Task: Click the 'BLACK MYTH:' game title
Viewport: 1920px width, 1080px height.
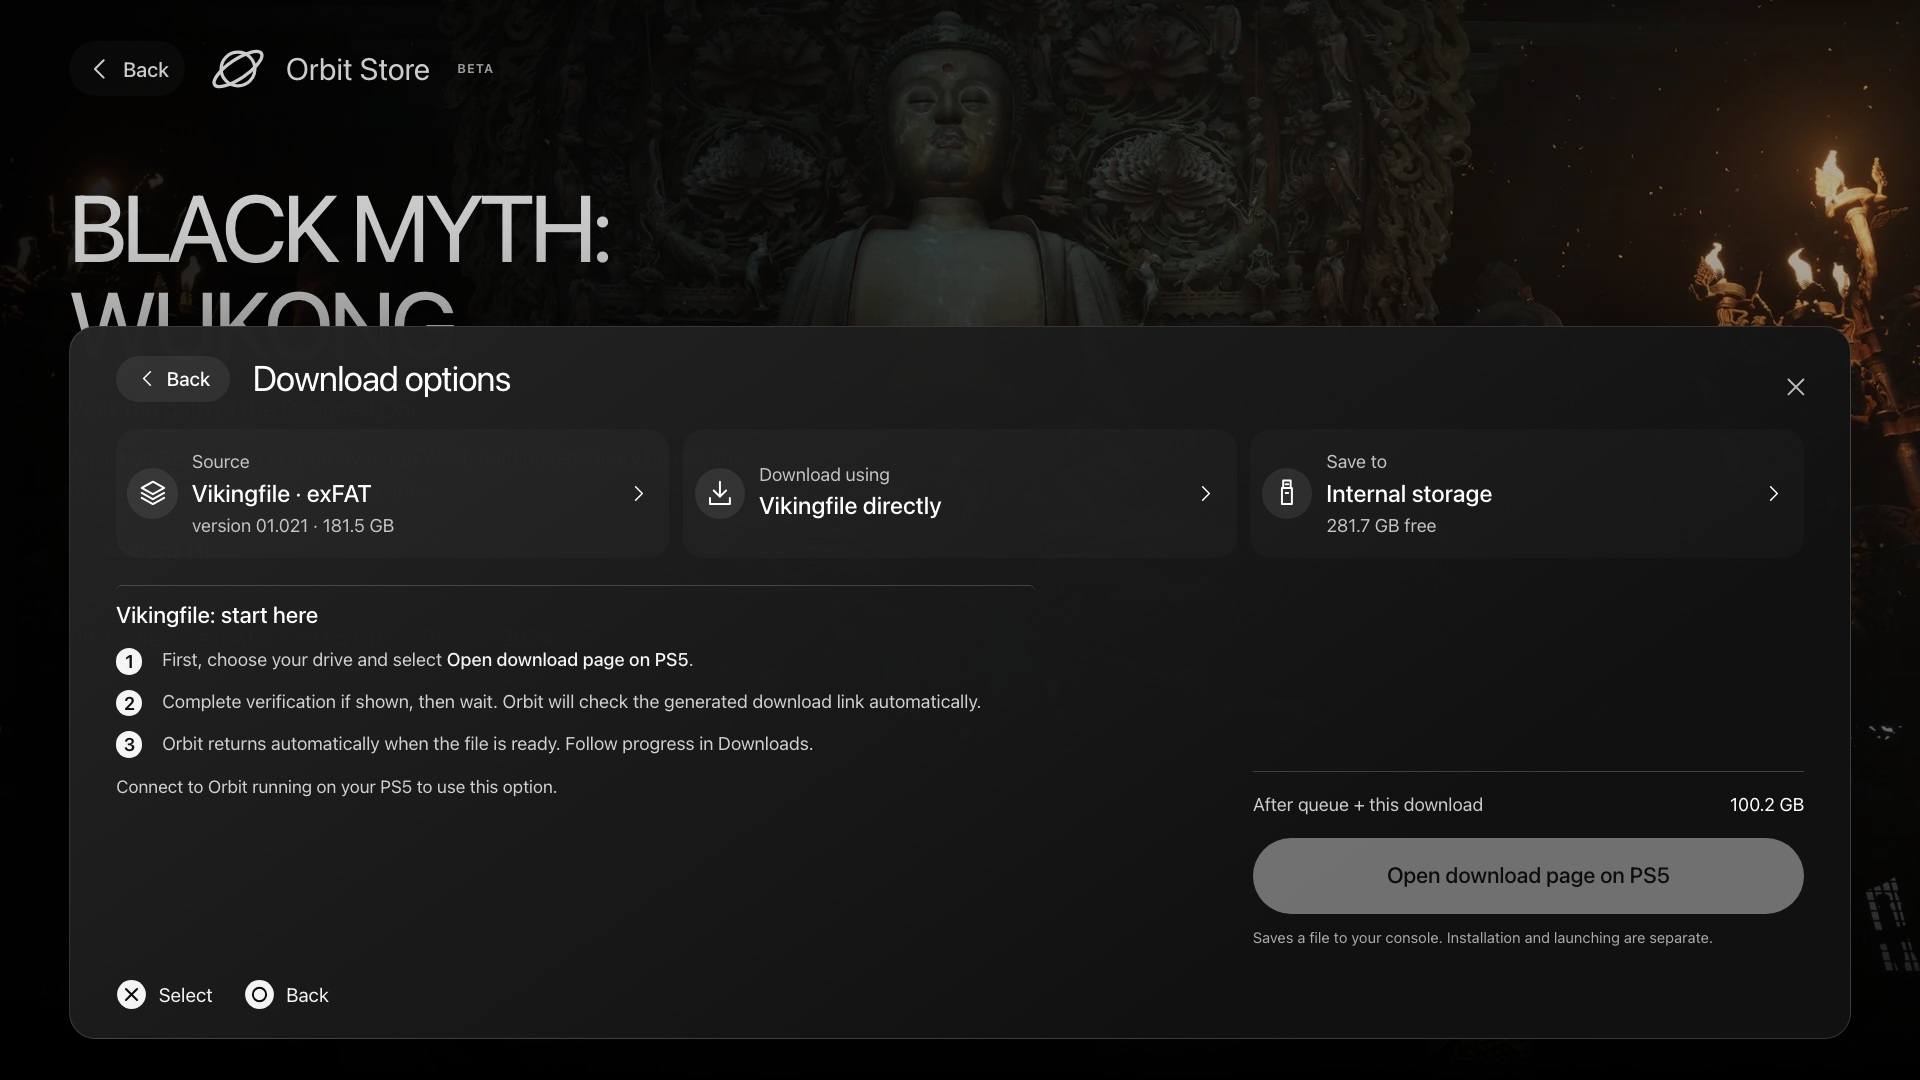Action: [x=340, y=230]
